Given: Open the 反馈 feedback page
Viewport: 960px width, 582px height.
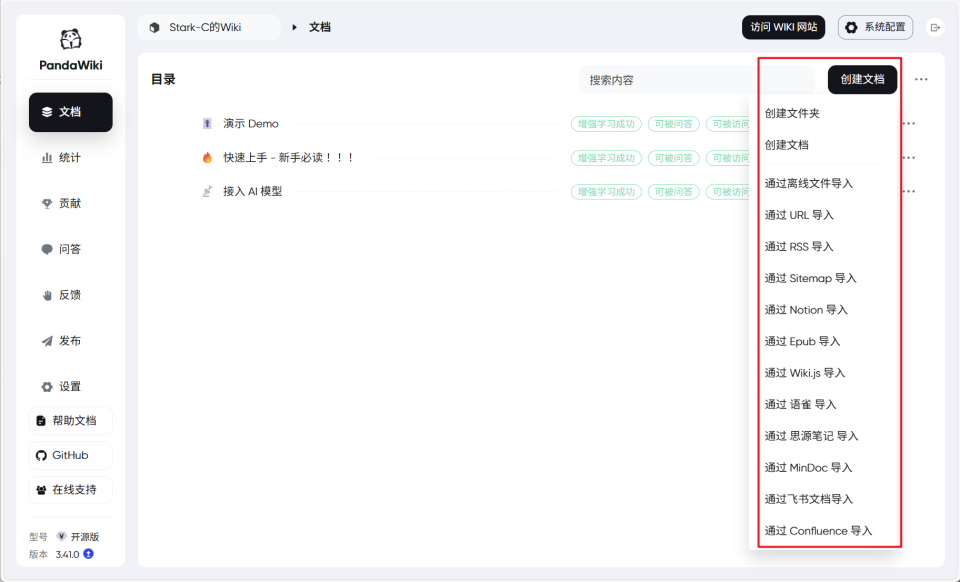Looking at the screenshot, I should tap(70, 295).
